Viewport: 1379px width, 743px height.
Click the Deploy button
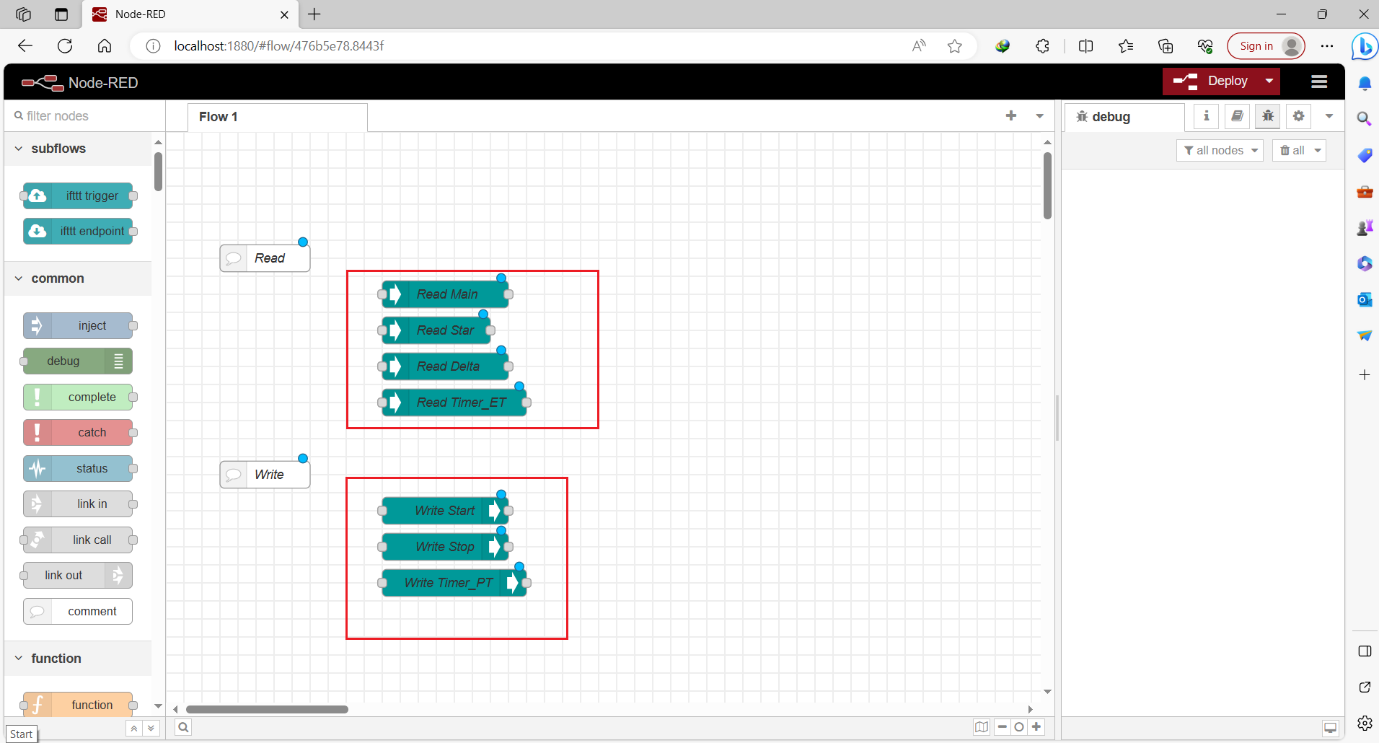click(x=1221, y=81)
